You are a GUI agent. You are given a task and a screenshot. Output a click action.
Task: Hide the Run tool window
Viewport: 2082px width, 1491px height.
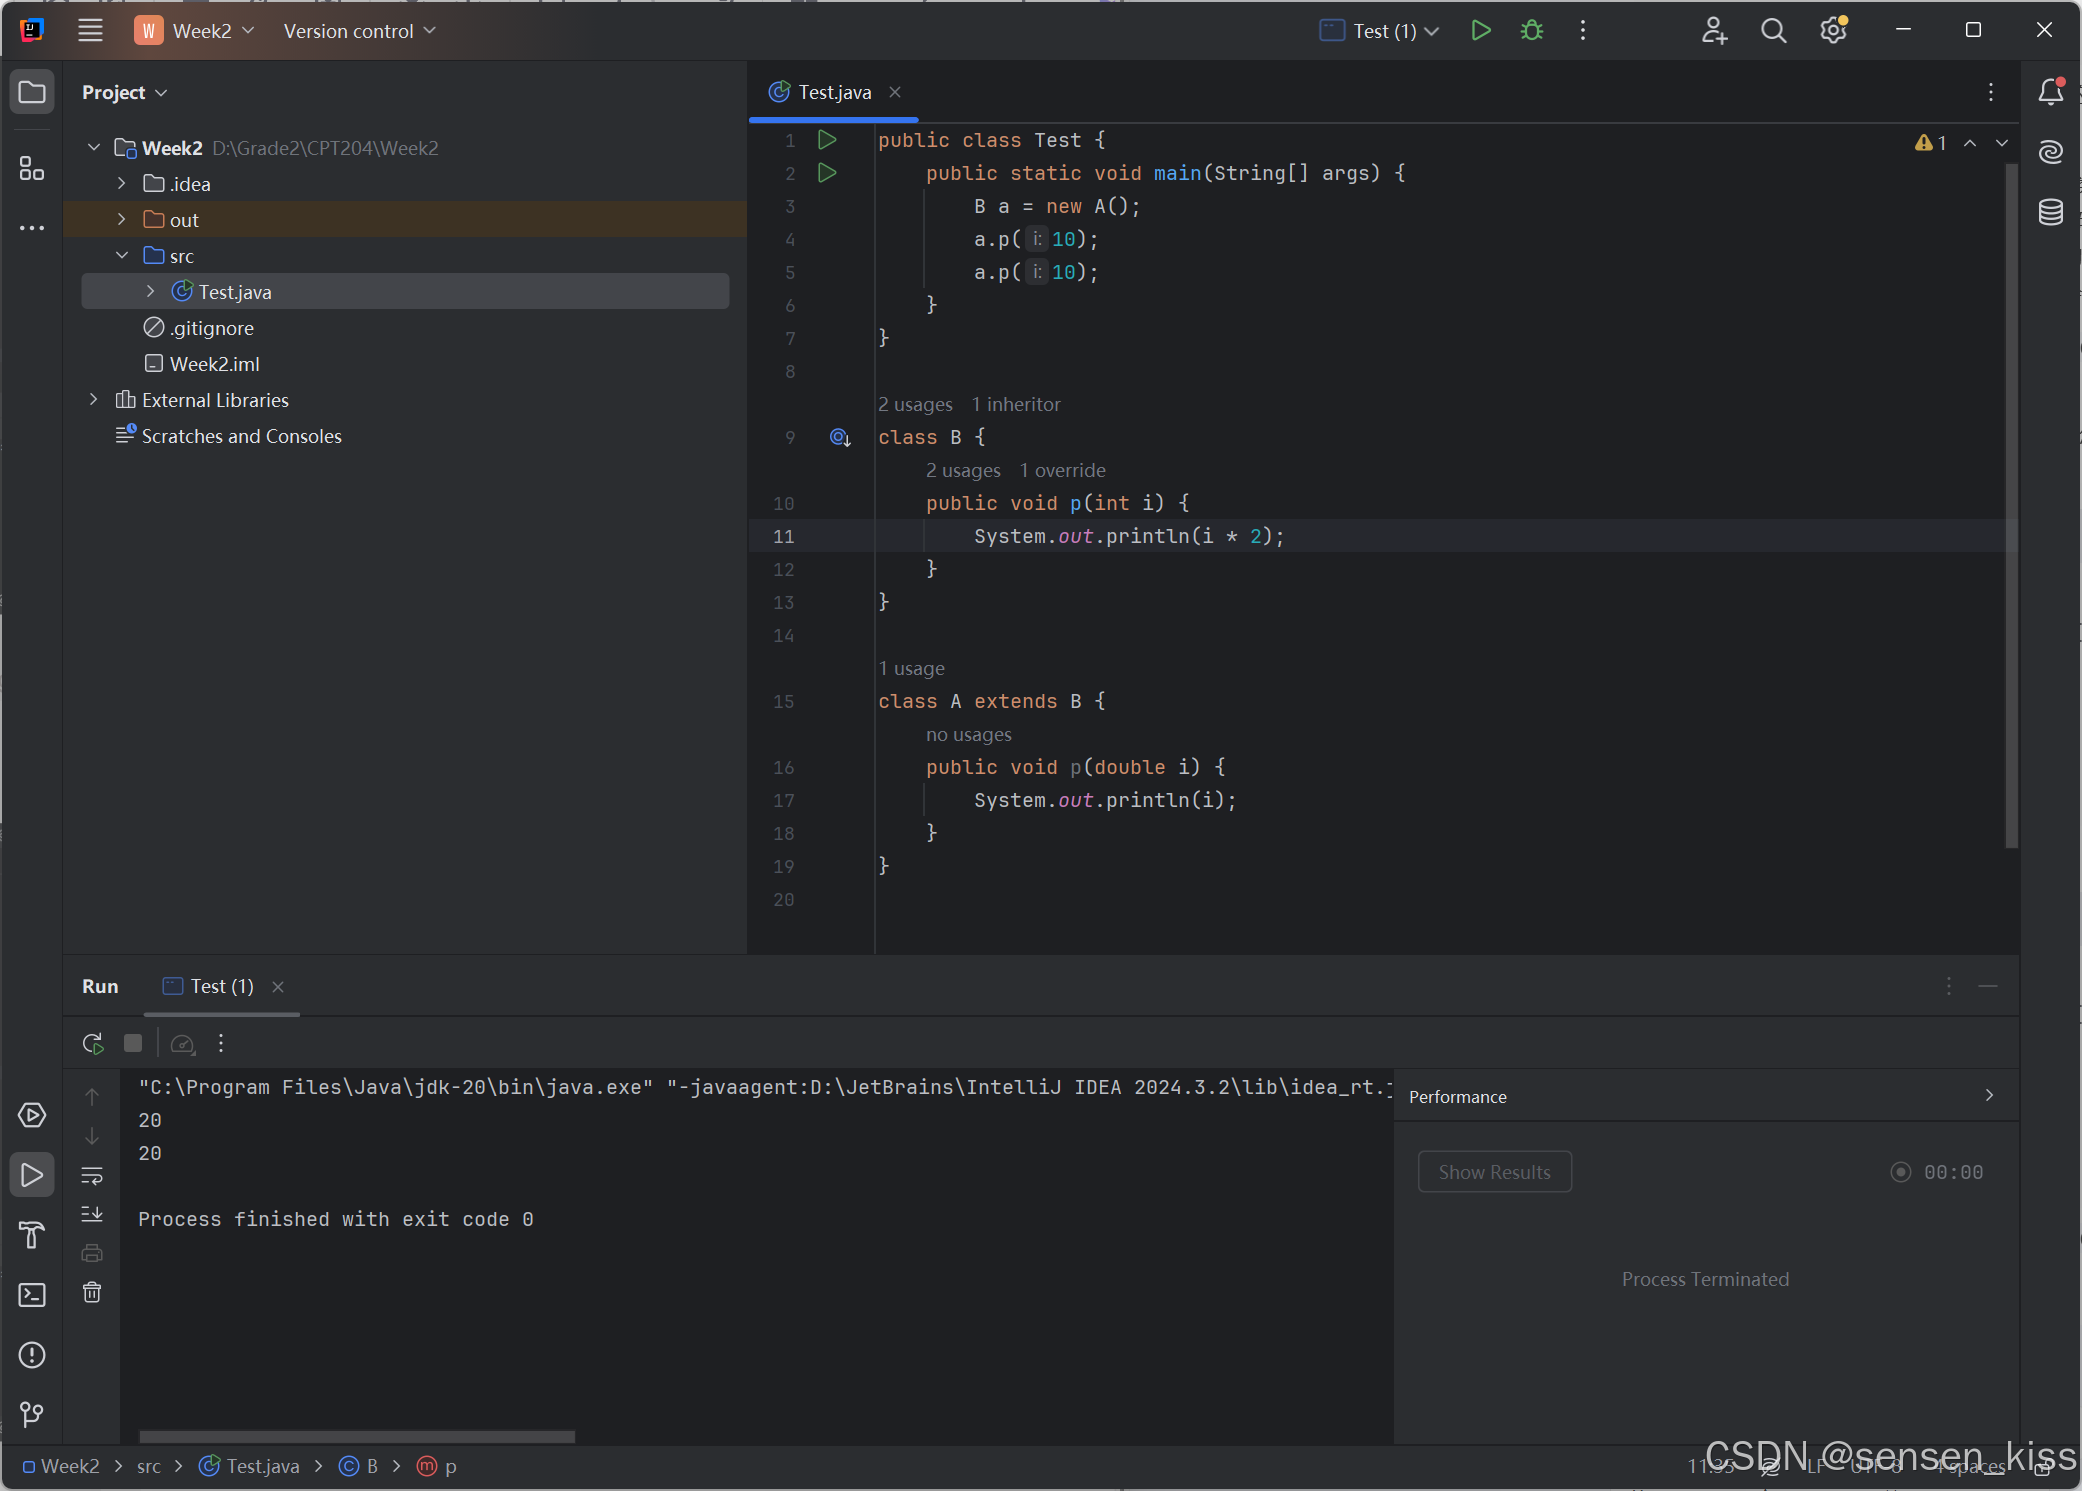click(1988, 986)
